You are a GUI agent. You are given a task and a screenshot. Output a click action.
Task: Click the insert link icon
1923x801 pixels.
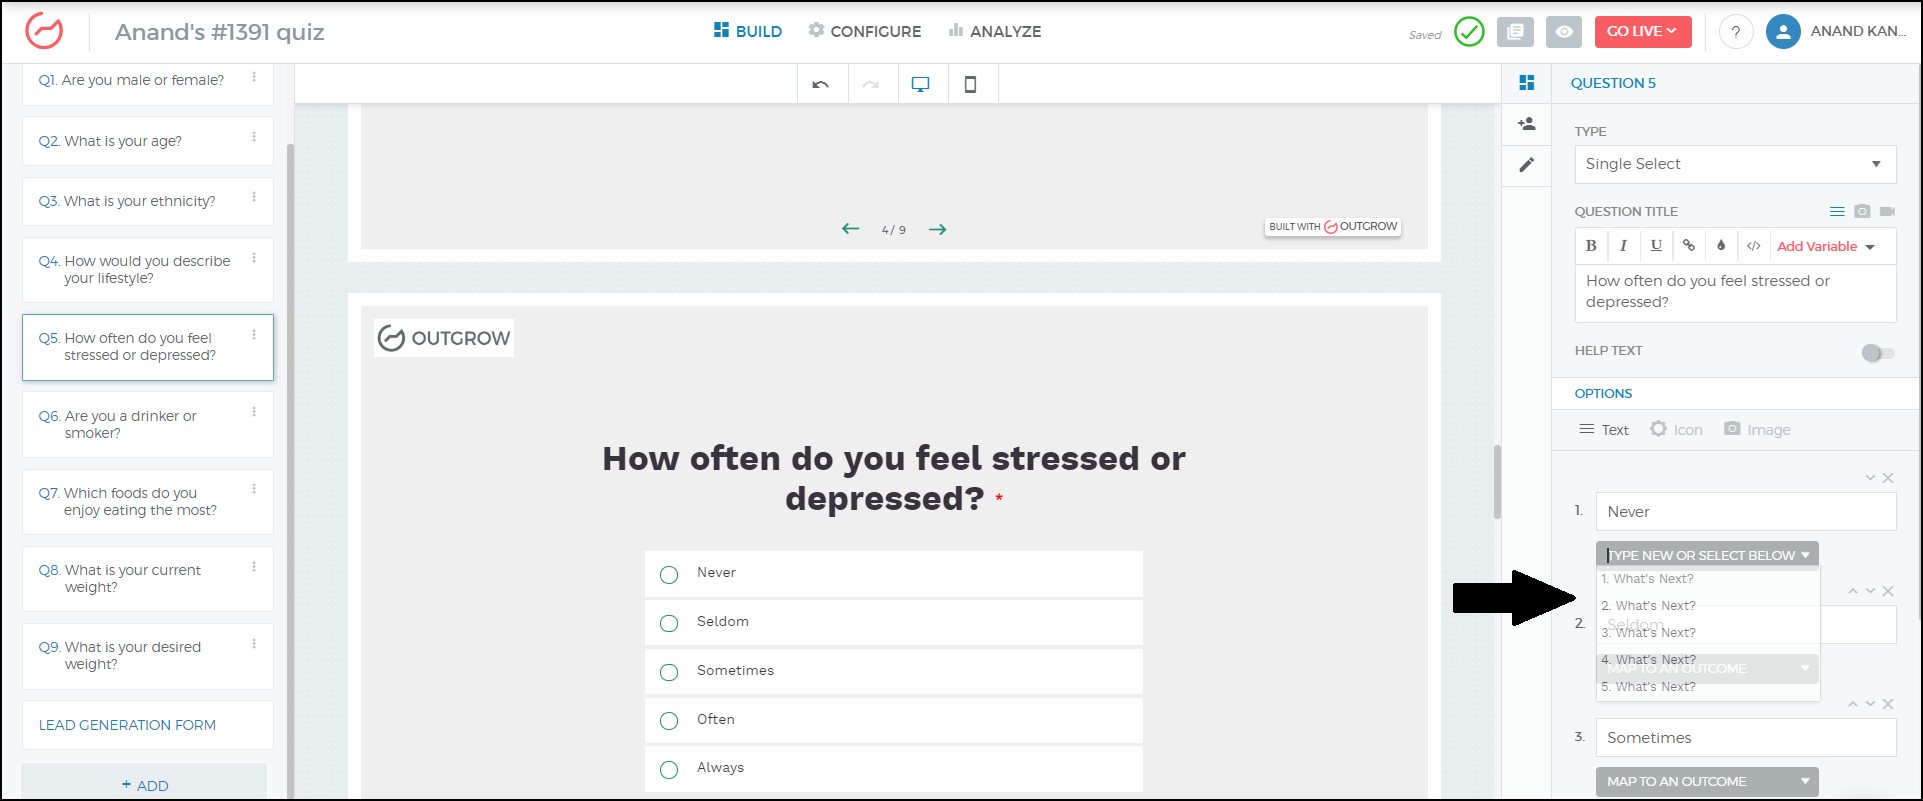pyautogui.click(x=1689, y=246)
